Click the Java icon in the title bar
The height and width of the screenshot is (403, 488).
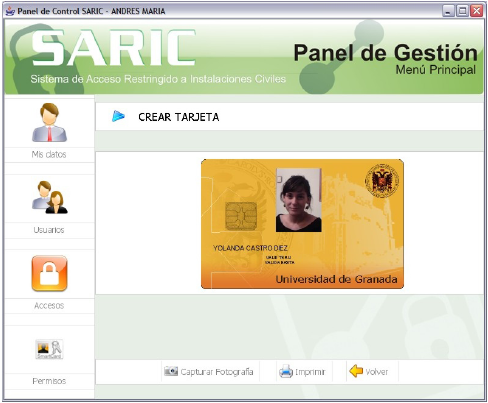click(x=10, y=11)
